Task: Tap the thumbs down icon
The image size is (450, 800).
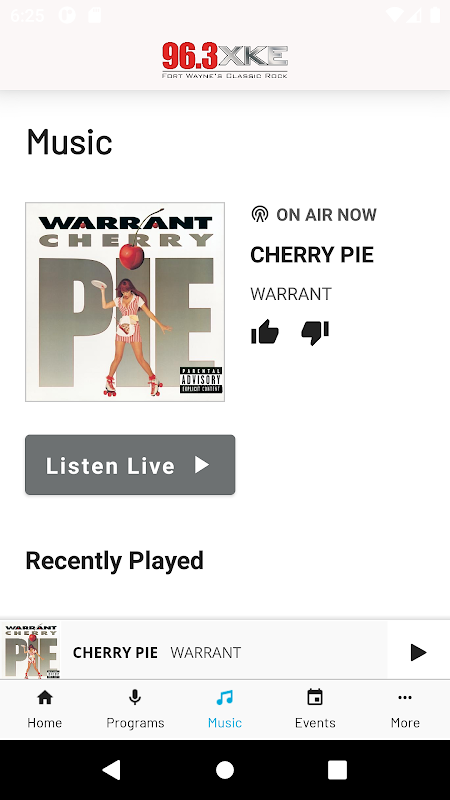Action: 315,333
